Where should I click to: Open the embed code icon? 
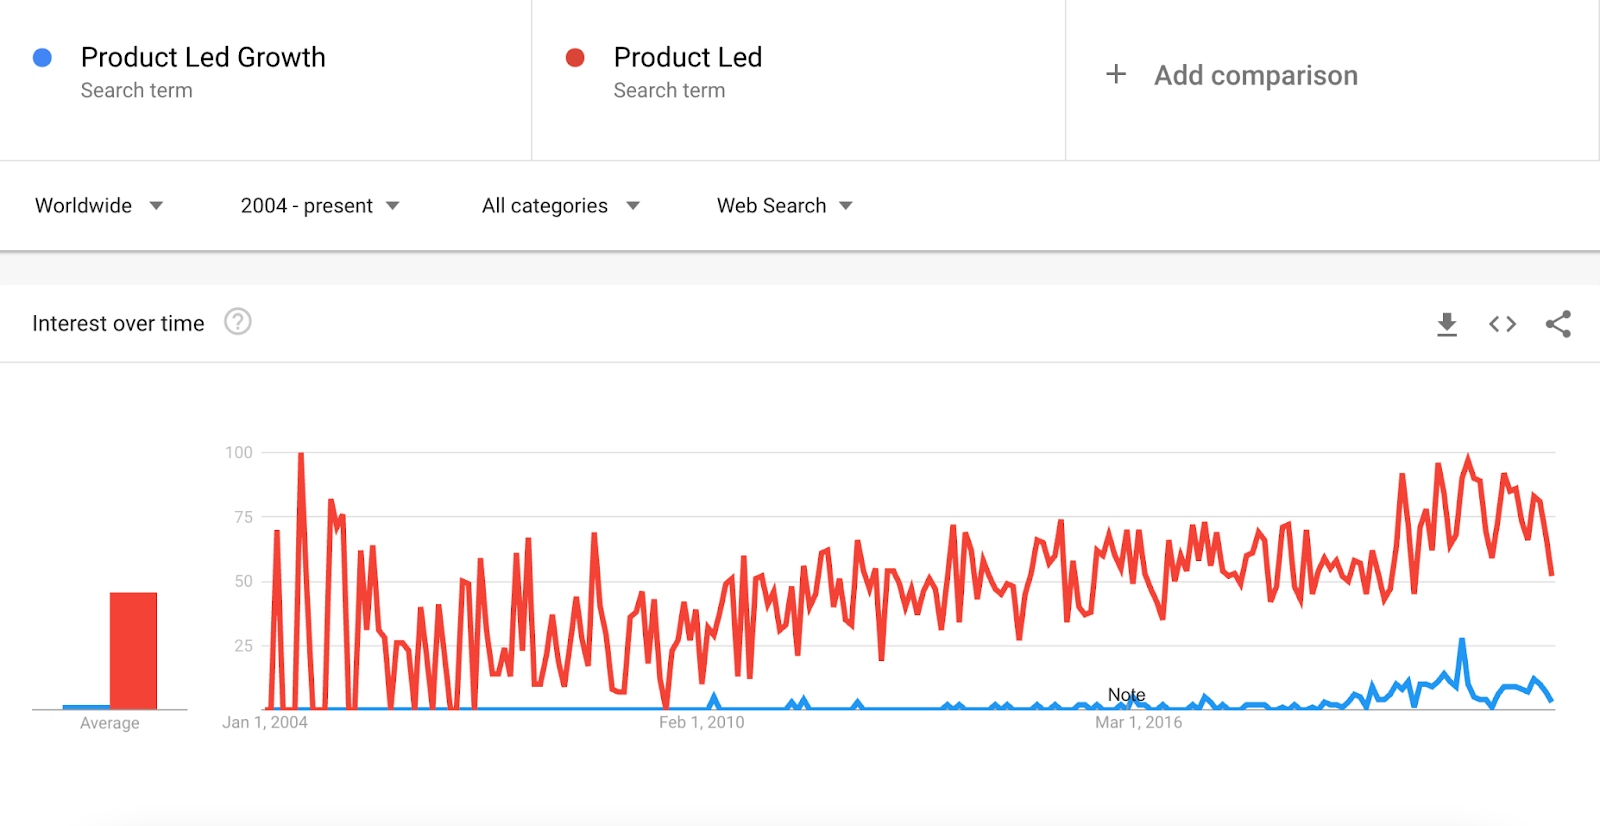(1501, 323)
